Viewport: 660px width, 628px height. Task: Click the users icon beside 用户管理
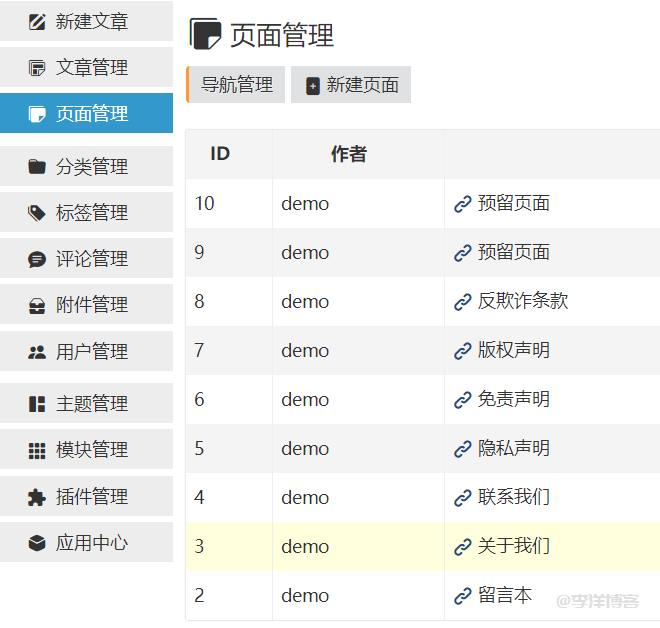(x=37, y=352)
